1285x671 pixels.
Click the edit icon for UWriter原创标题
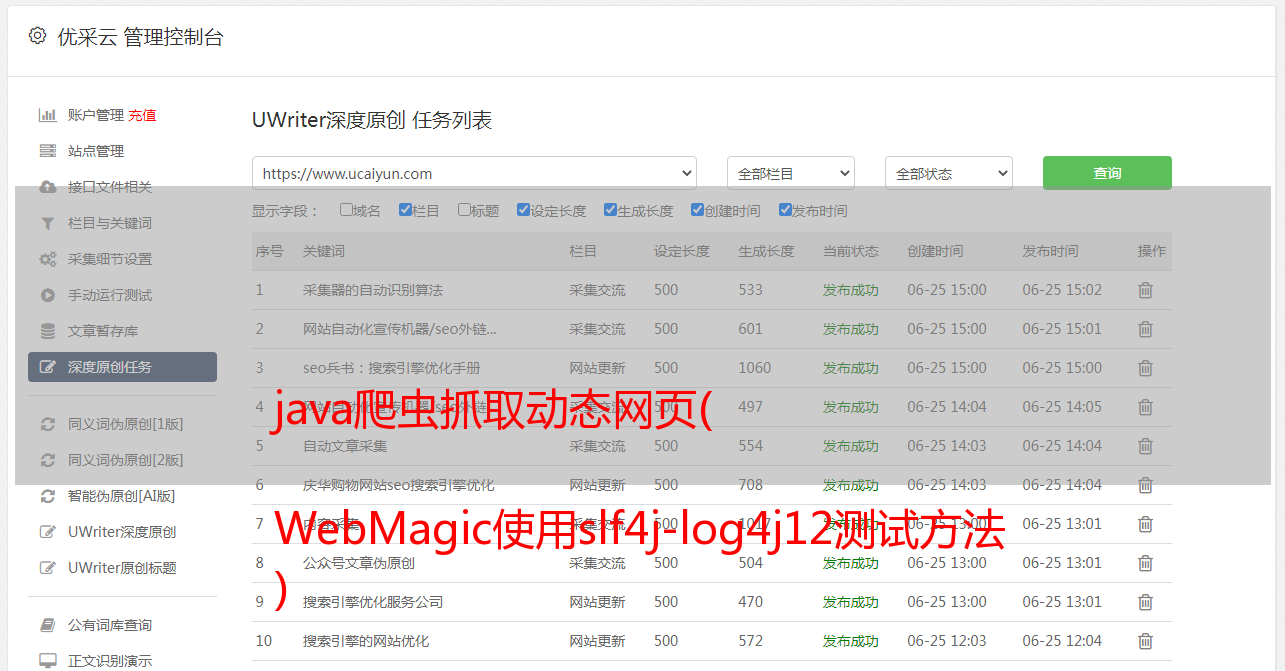click(x=47, y=568)
